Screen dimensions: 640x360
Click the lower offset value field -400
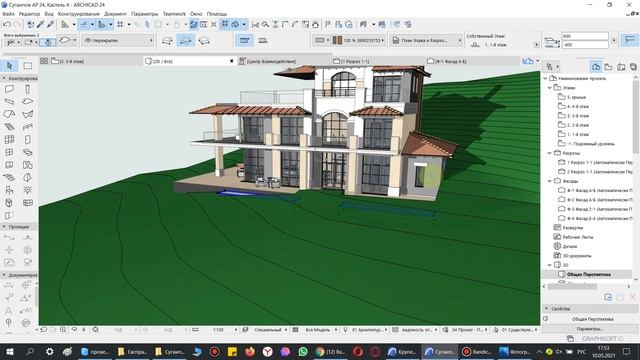(585, 44)
